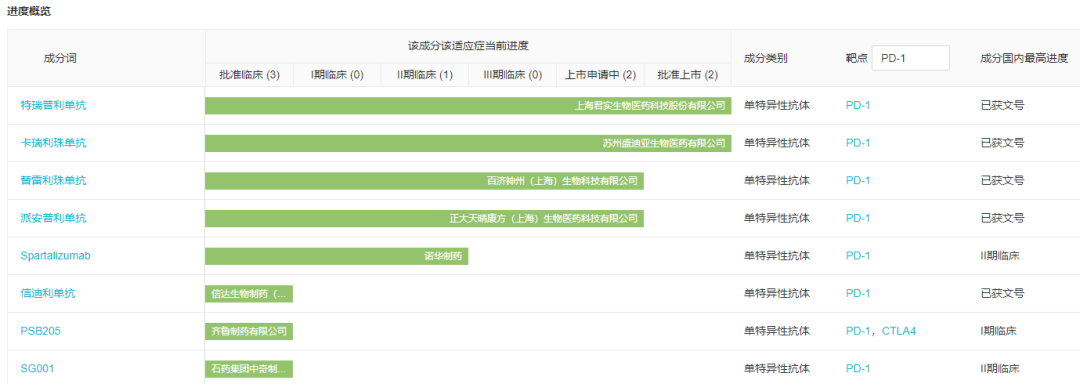Image resolution: width=1080 pixels, height=384 pixels.
Task: Click the 苏州盛迪亚生物医药 progress bar
Action: click(468, 143)
